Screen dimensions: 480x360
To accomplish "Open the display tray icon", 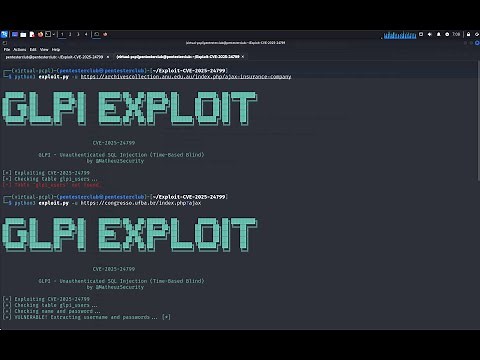I will [x=421, y=34].
